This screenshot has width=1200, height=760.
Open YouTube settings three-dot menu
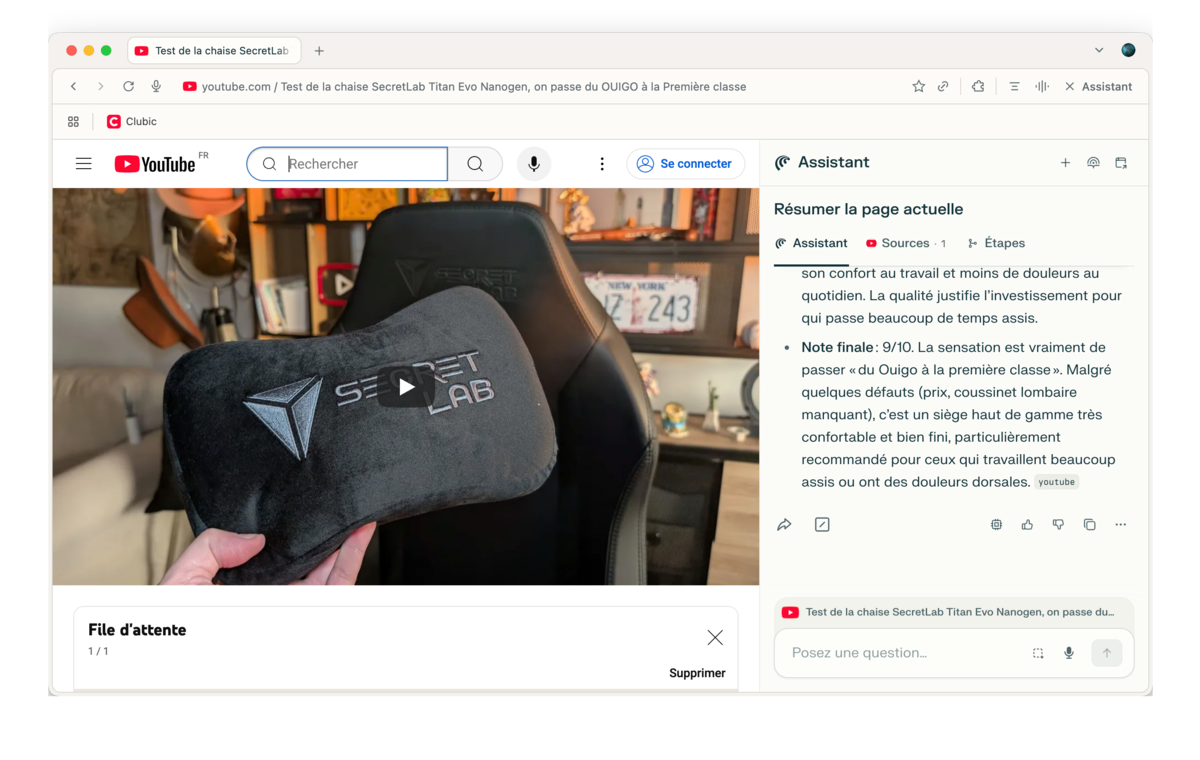click(x=602, y=164)
